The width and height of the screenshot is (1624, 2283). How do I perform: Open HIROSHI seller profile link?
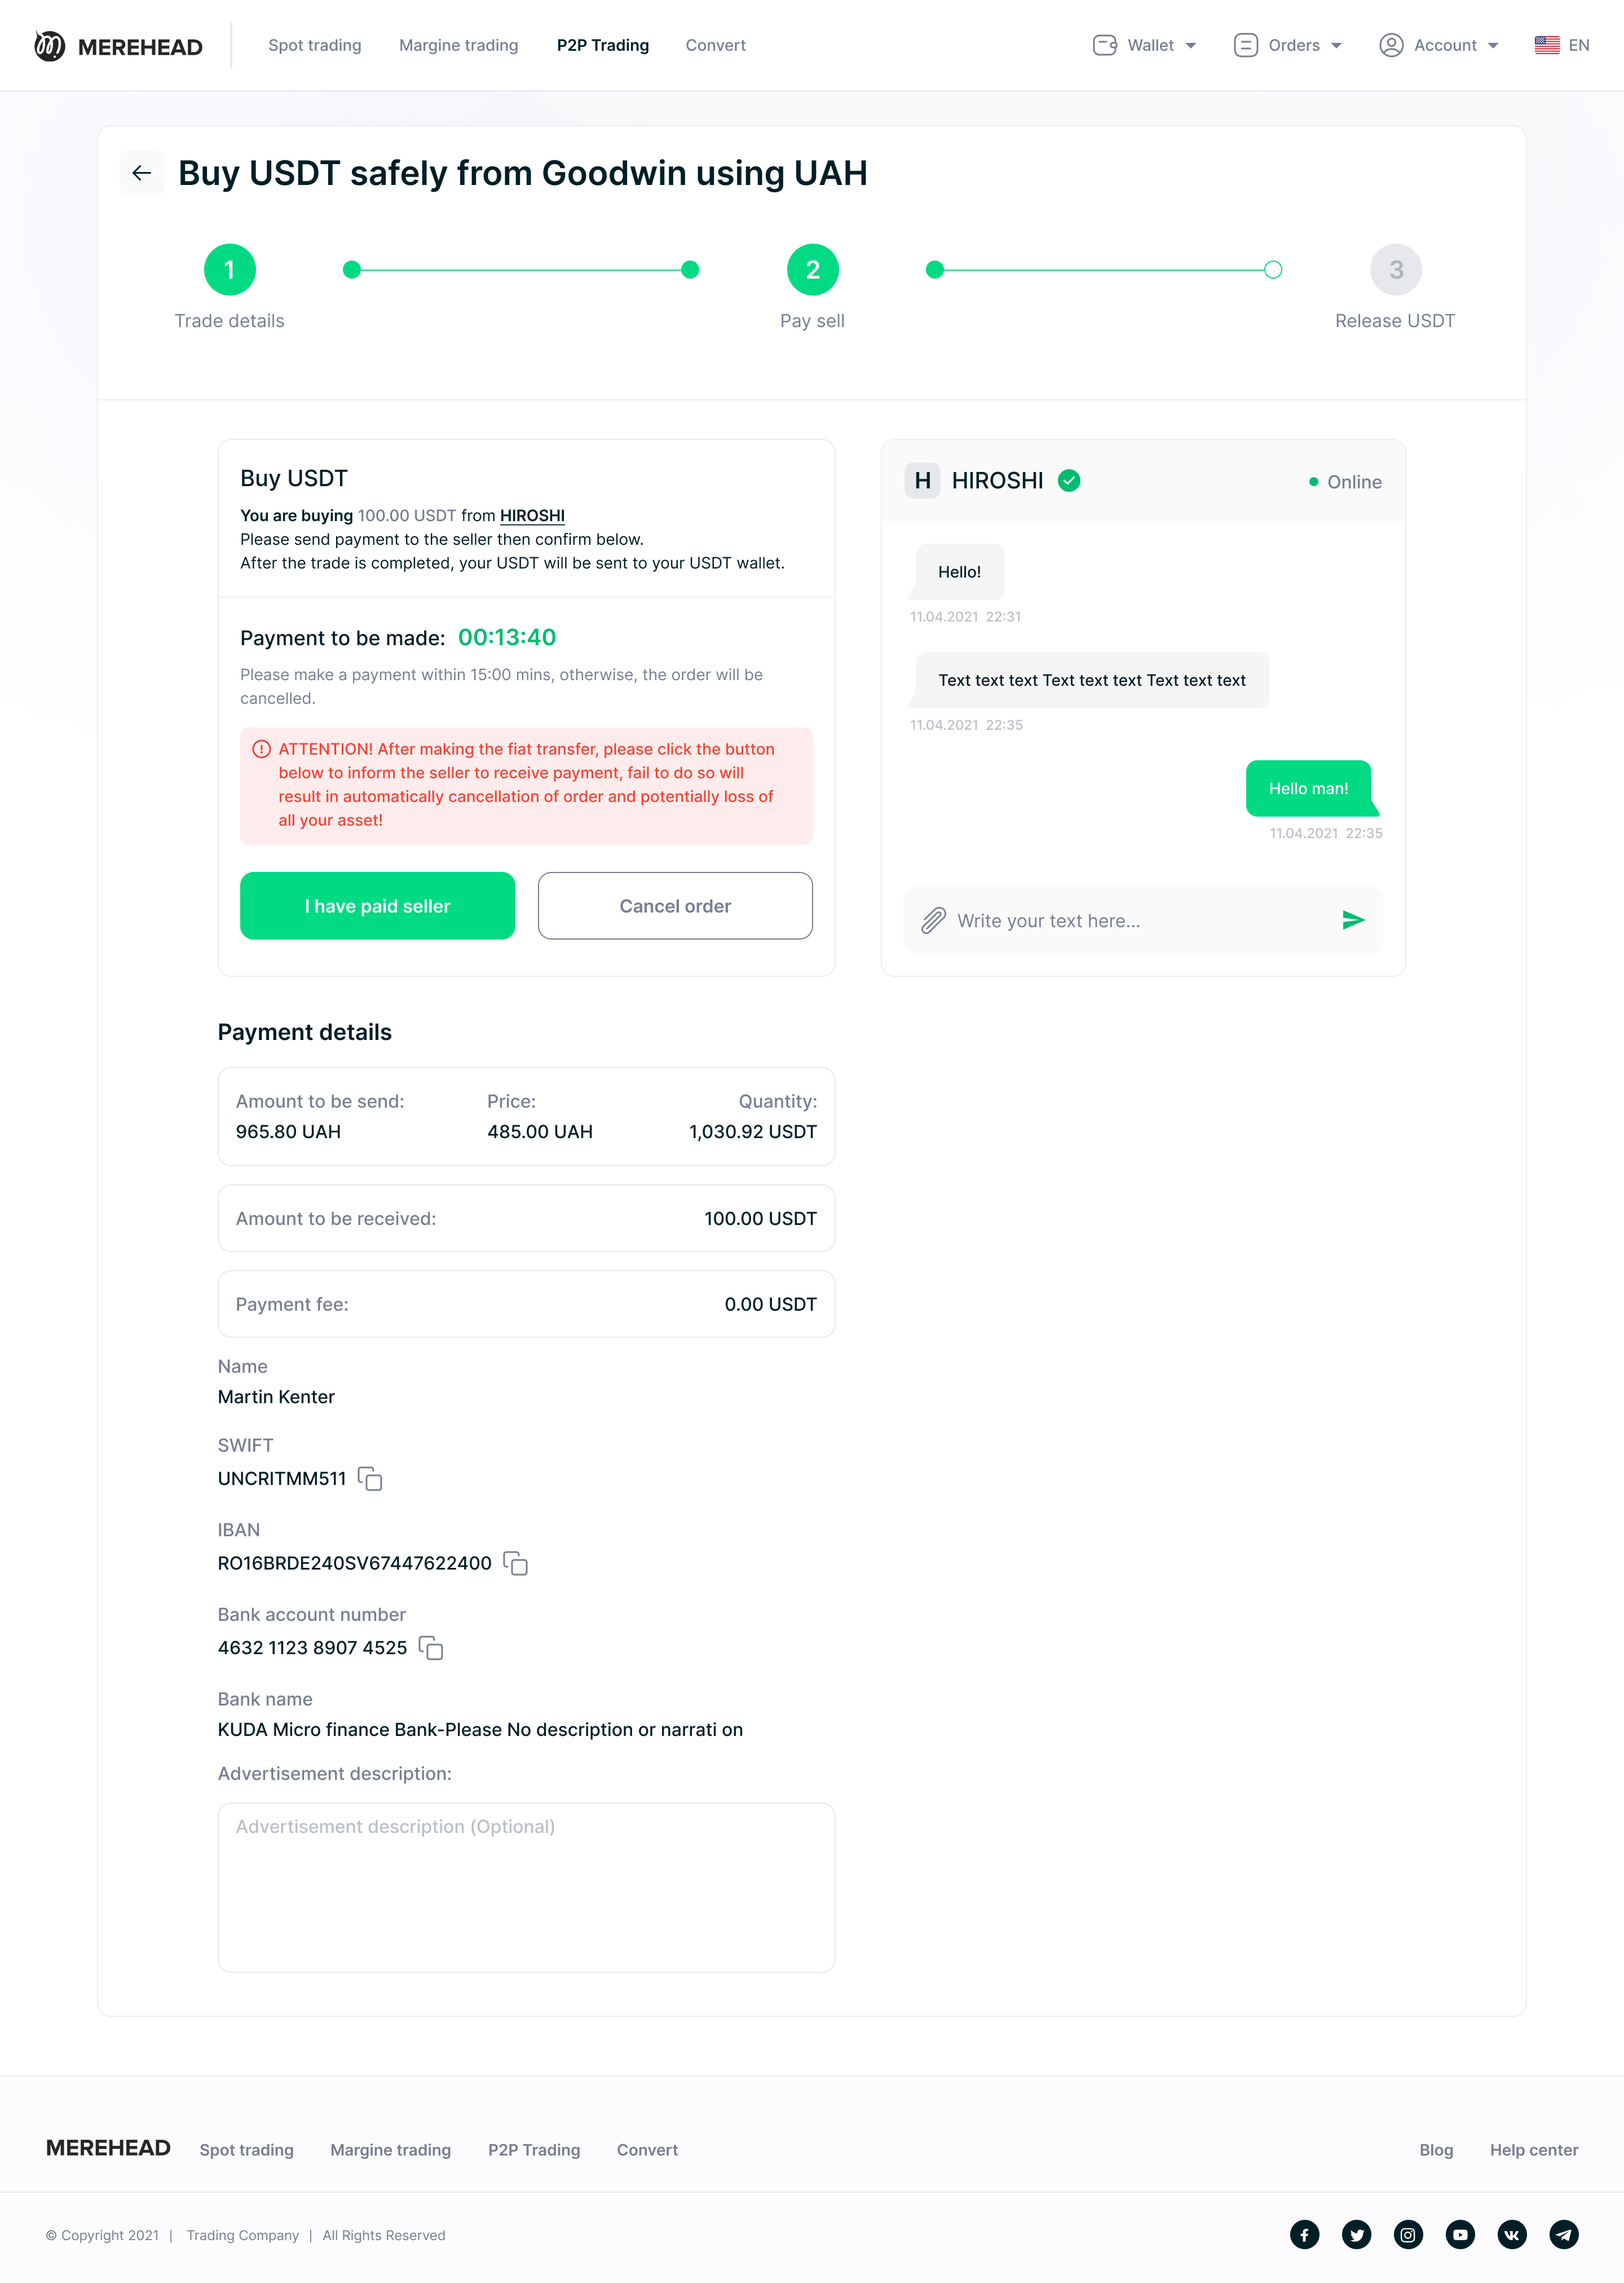pyautogui.click(x=532, y=516)
